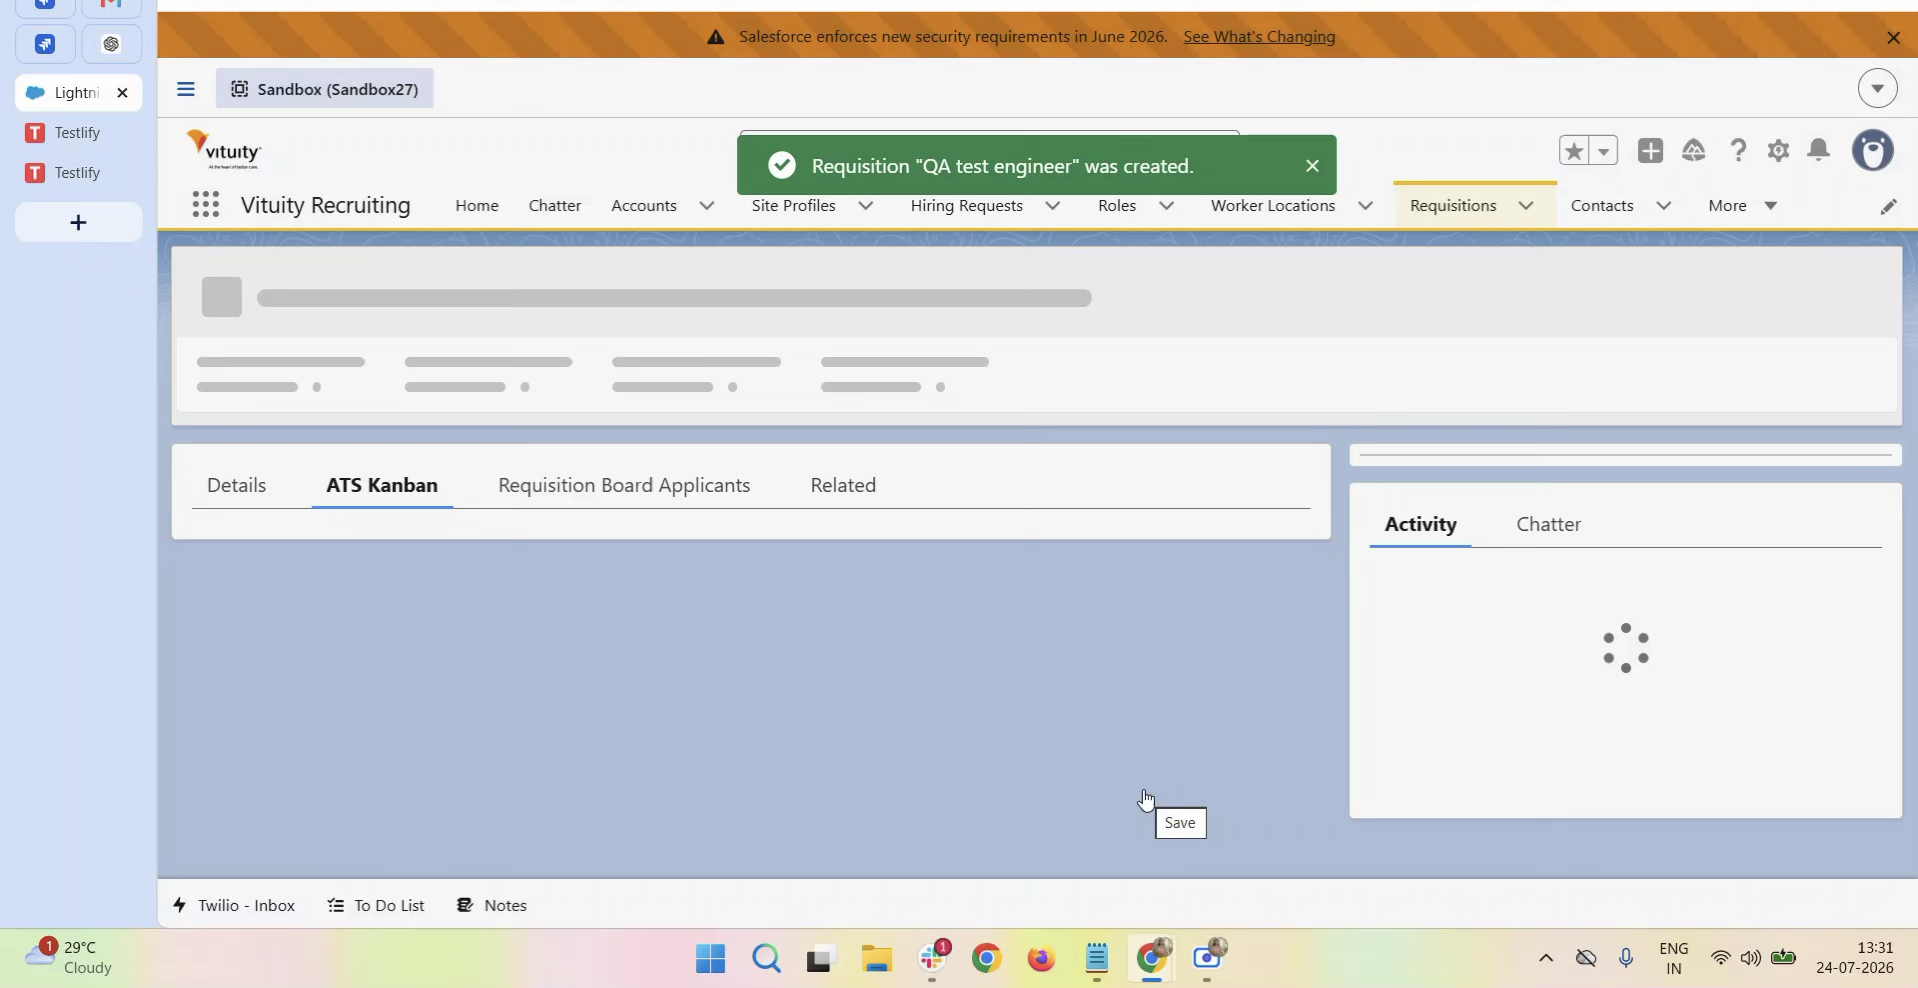Open the Accounts nav item
Screen dimensions: 1918x988
coord(644,206)
